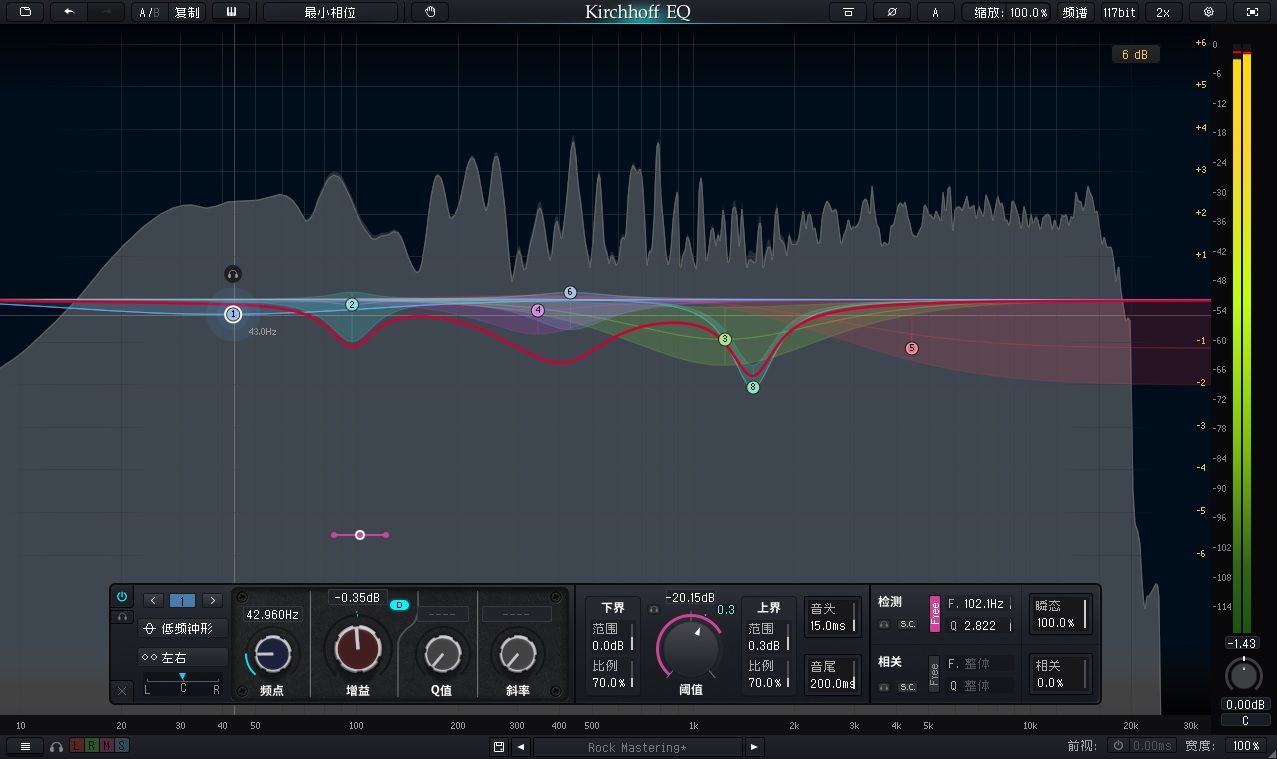Click the 音尾 200.0ms release field
This screenshot has width=1277, height=759.
(832, 674)
